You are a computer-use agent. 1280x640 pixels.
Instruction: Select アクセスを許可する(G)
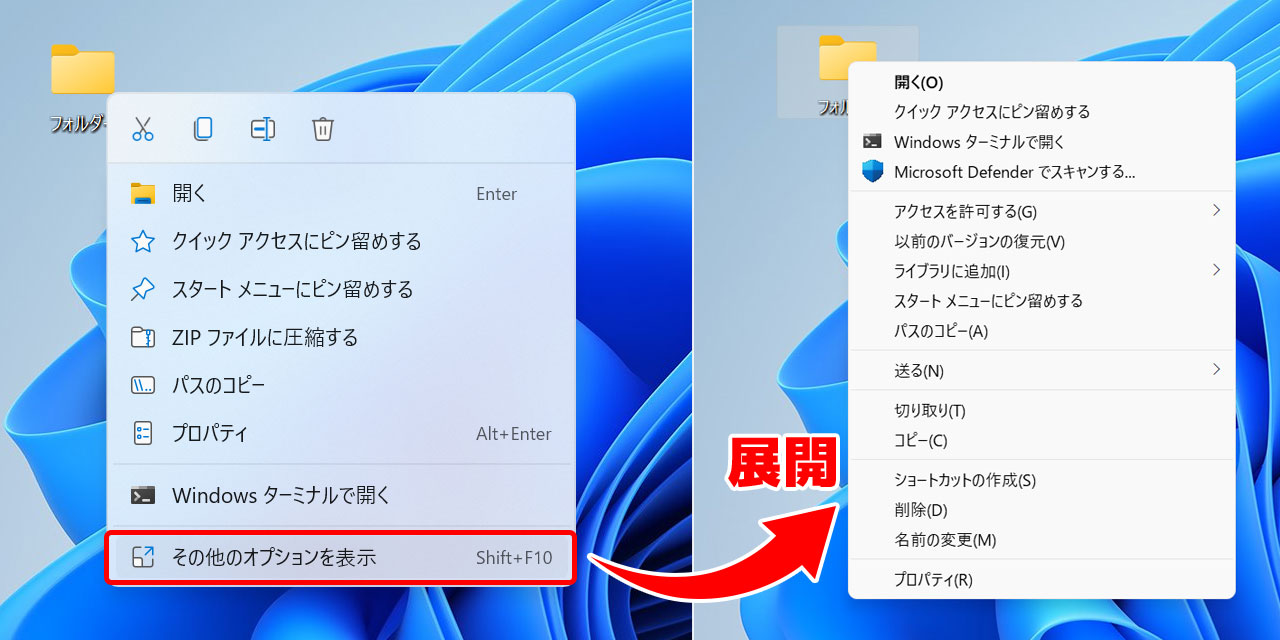[1042, 211]
